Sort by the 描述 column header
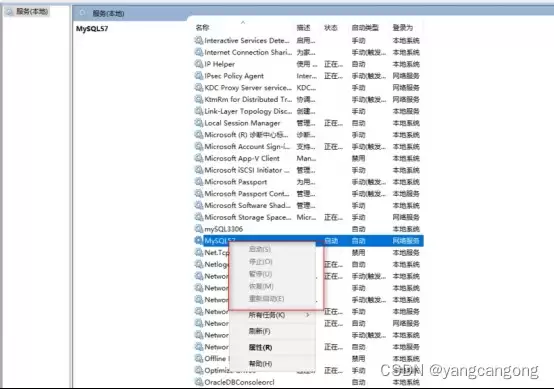The width and height of the screenshot is (554, 389). click(x=303, y=28)
